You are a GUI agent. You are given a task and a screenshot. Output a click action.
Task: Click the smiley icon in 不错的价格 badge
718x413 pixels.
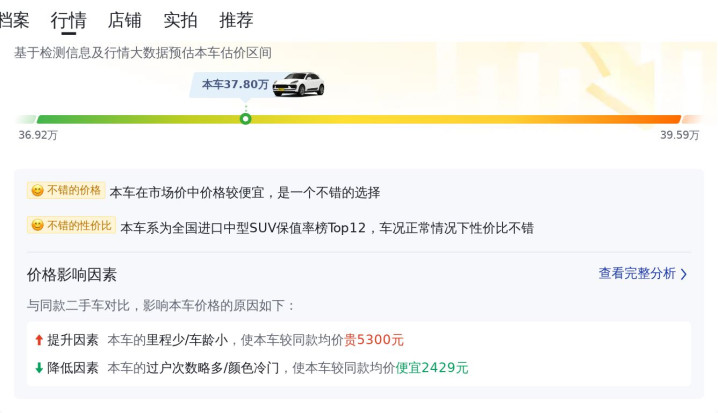click(x=38, y=190)
